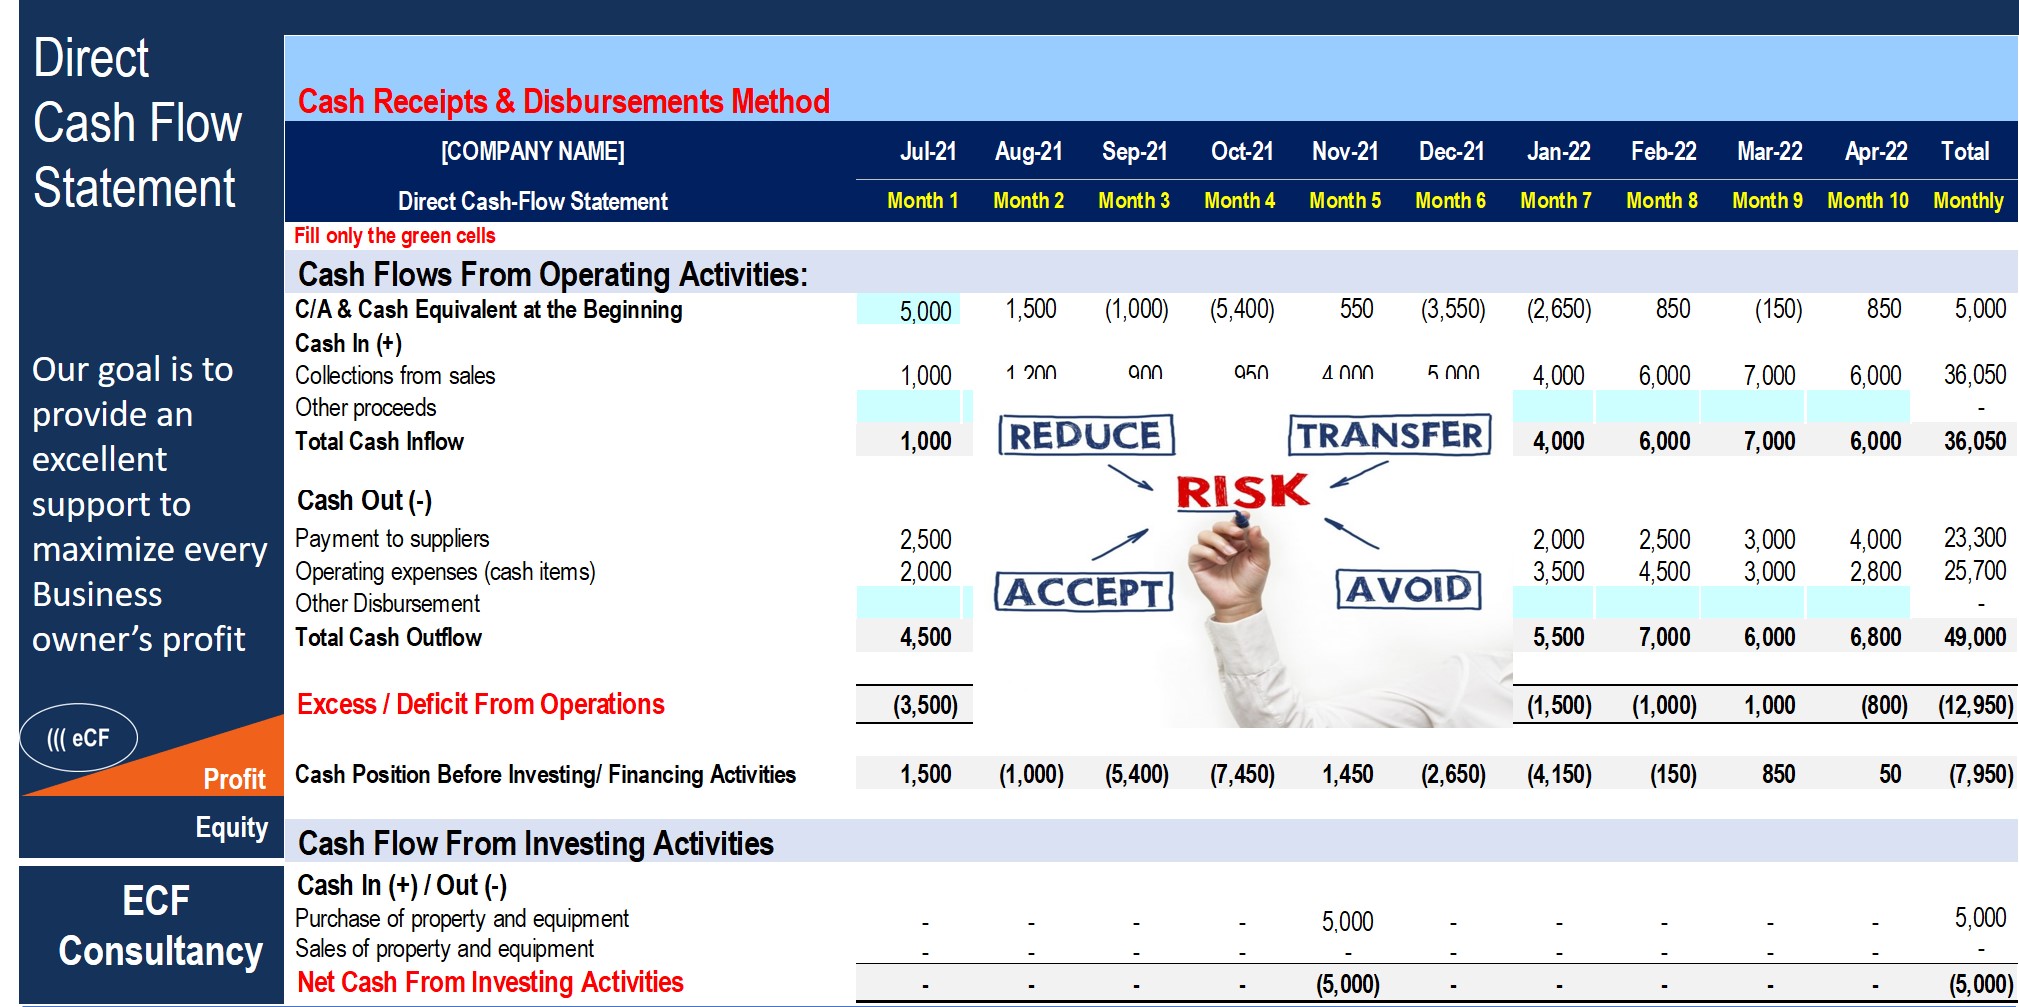The height and width of the screenshot is (1007, 2019).
Task: Select the Cash Flow From Investing Activities heading
Action: click(x=536, y=843)
